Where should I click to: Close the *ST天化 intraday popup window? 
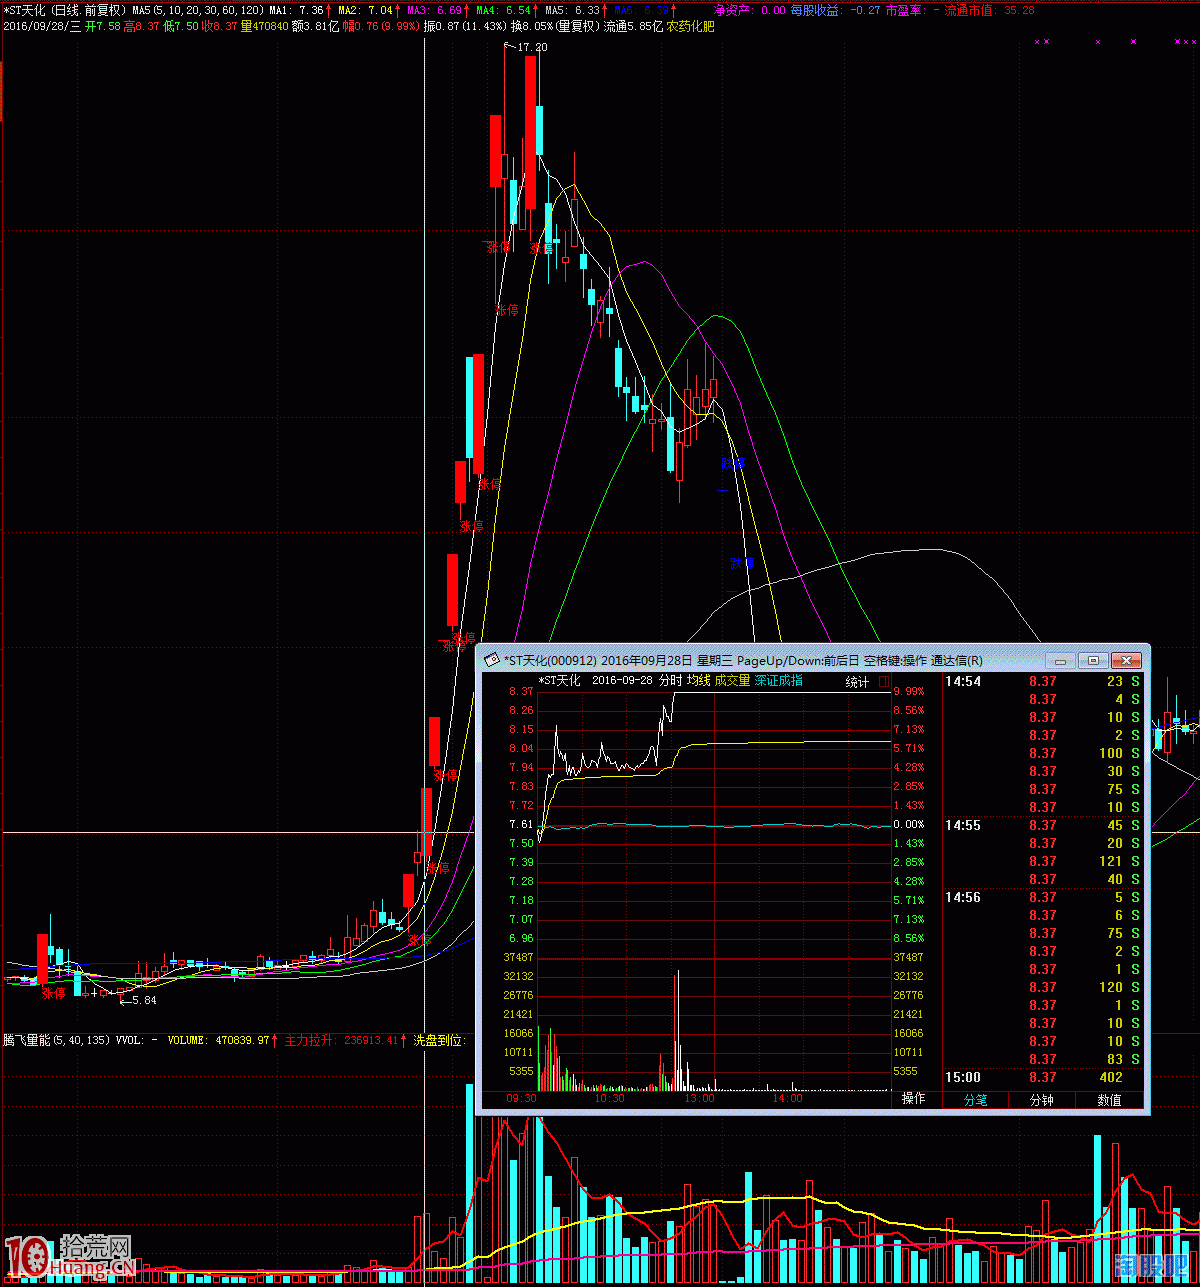pyautogui.click(x=1127, y=661)
